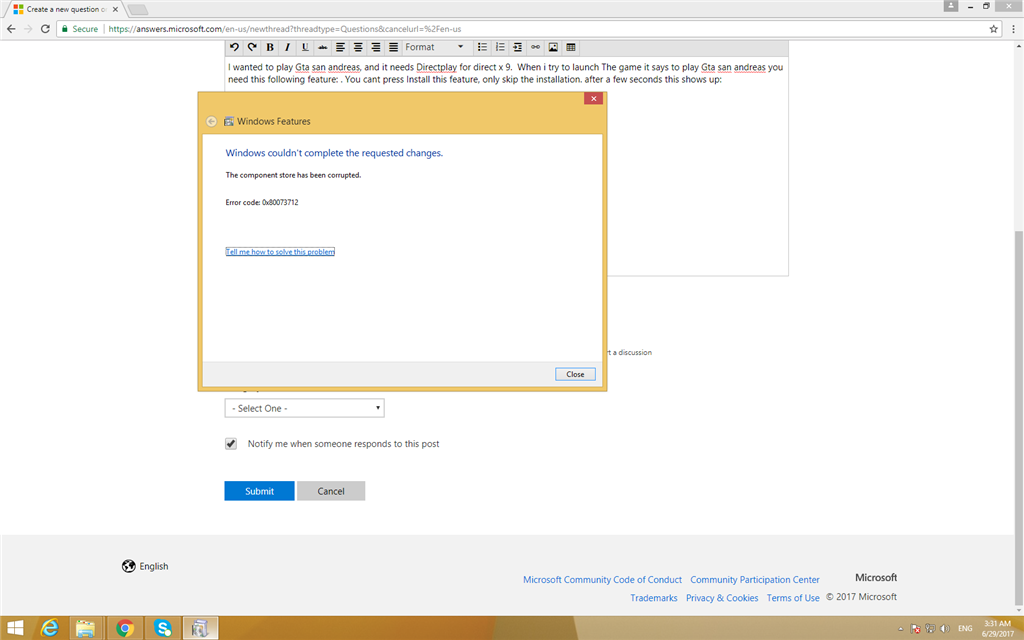This screenshot has width=1024, height=640.
Task: Toggle italic formatting in the editor
Action: coord(287,47)
